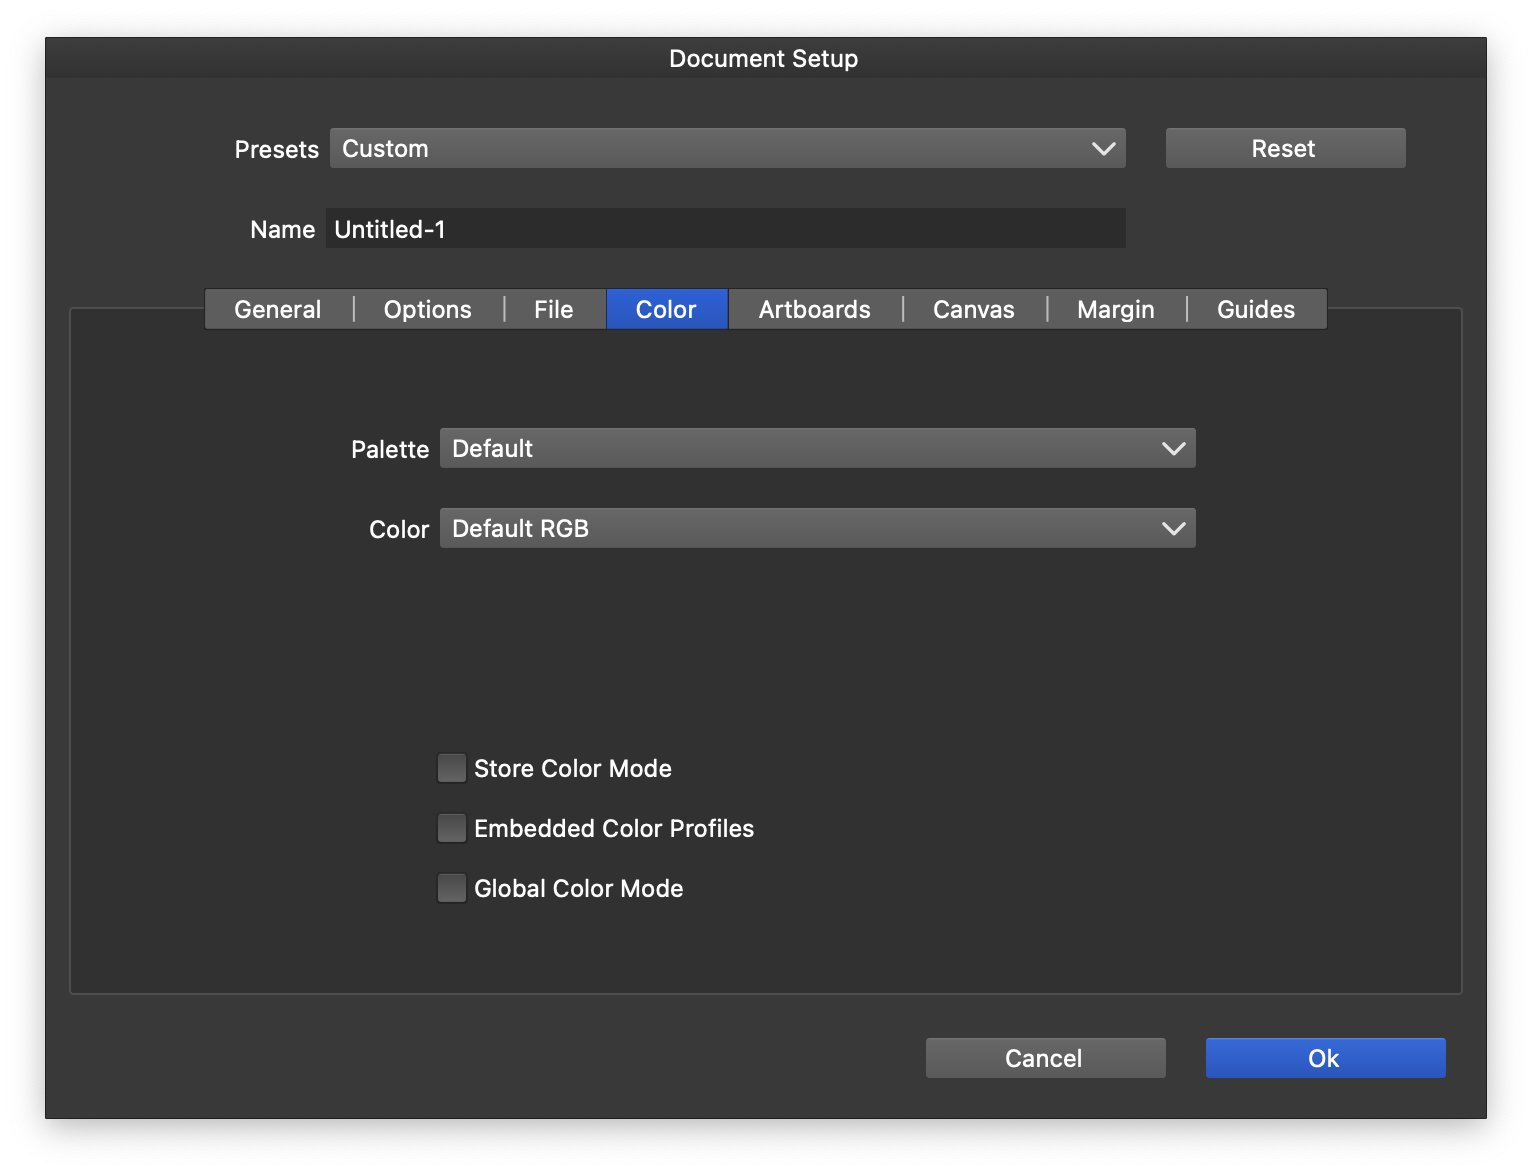Switch to the General tab
Viewport: 1532px width, 1172px height.
(x=278, y=310)
